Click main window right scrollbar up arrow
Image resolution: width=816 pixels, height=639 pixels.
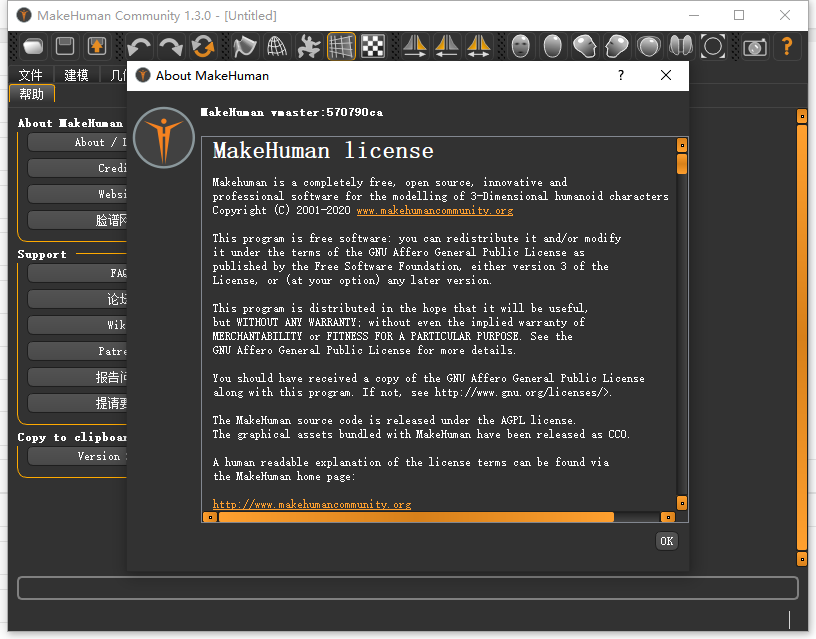(802, 116)
